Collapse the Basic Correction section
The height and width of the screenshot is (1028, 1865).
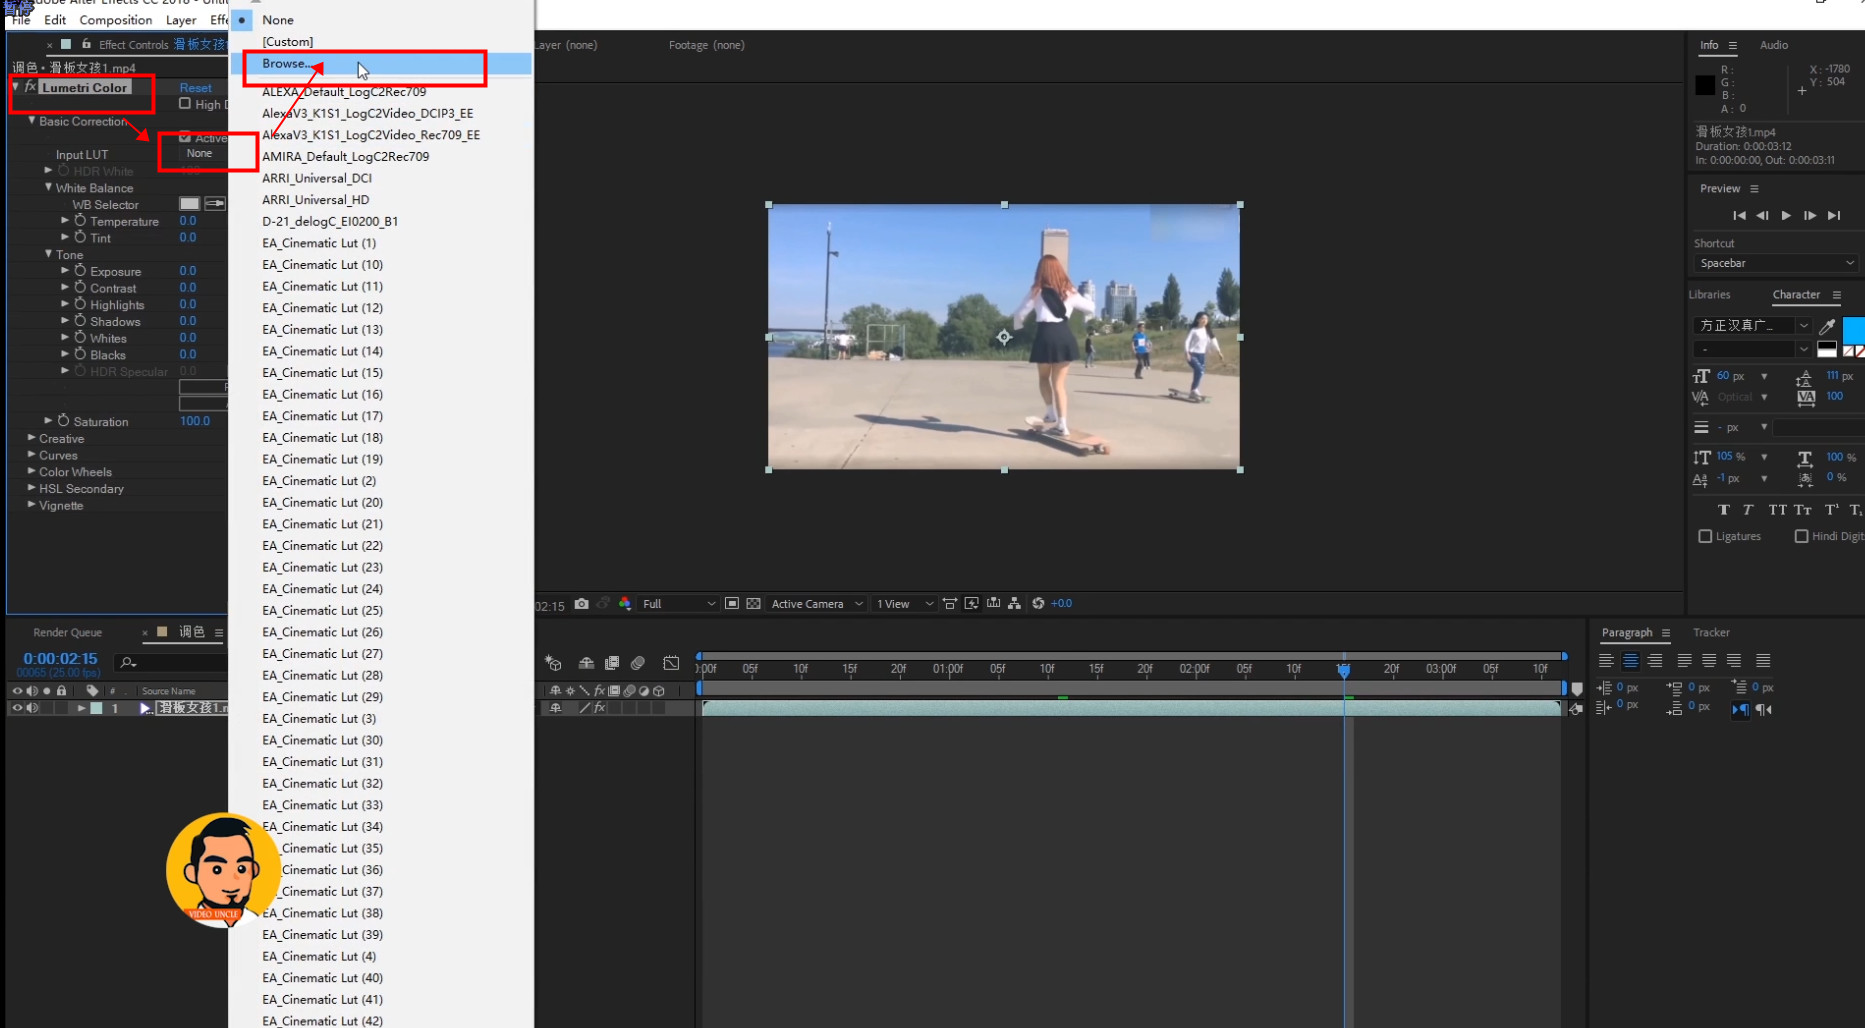(32, 121)
